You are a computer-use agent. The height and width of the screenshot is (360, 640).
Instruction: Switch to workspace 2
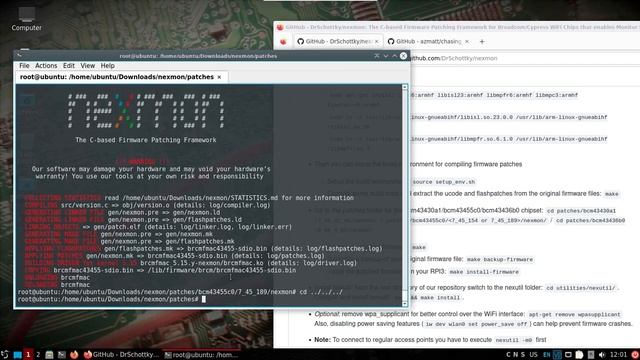point(38,355)
